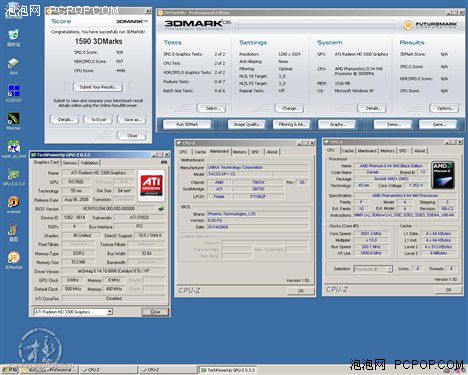This screenshot has height=375, width=468.
Task: Open About tab in the right CPU-Z window
Action: pyautogui.click(x=419, y=151)
